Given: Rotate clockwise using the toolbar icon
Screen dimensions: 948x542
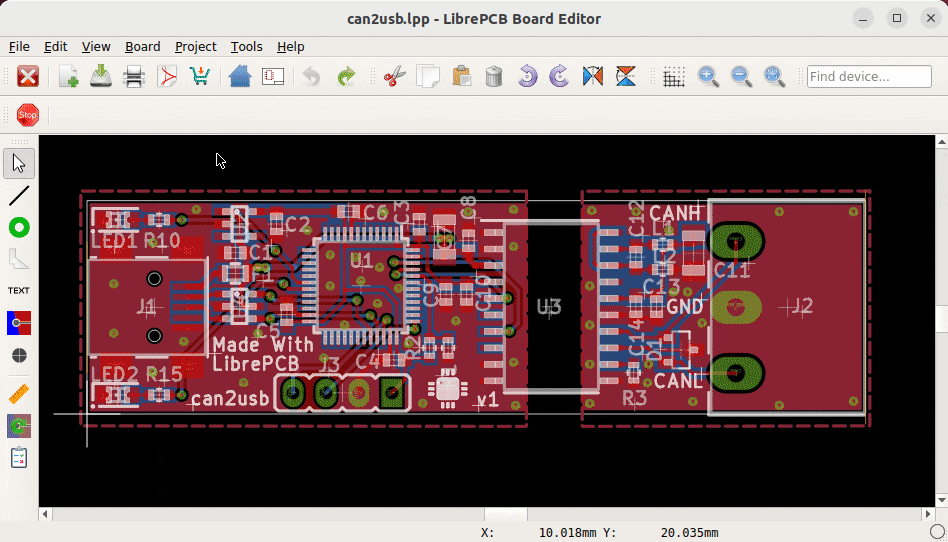Looking at the screenshot, I should 560,76.
